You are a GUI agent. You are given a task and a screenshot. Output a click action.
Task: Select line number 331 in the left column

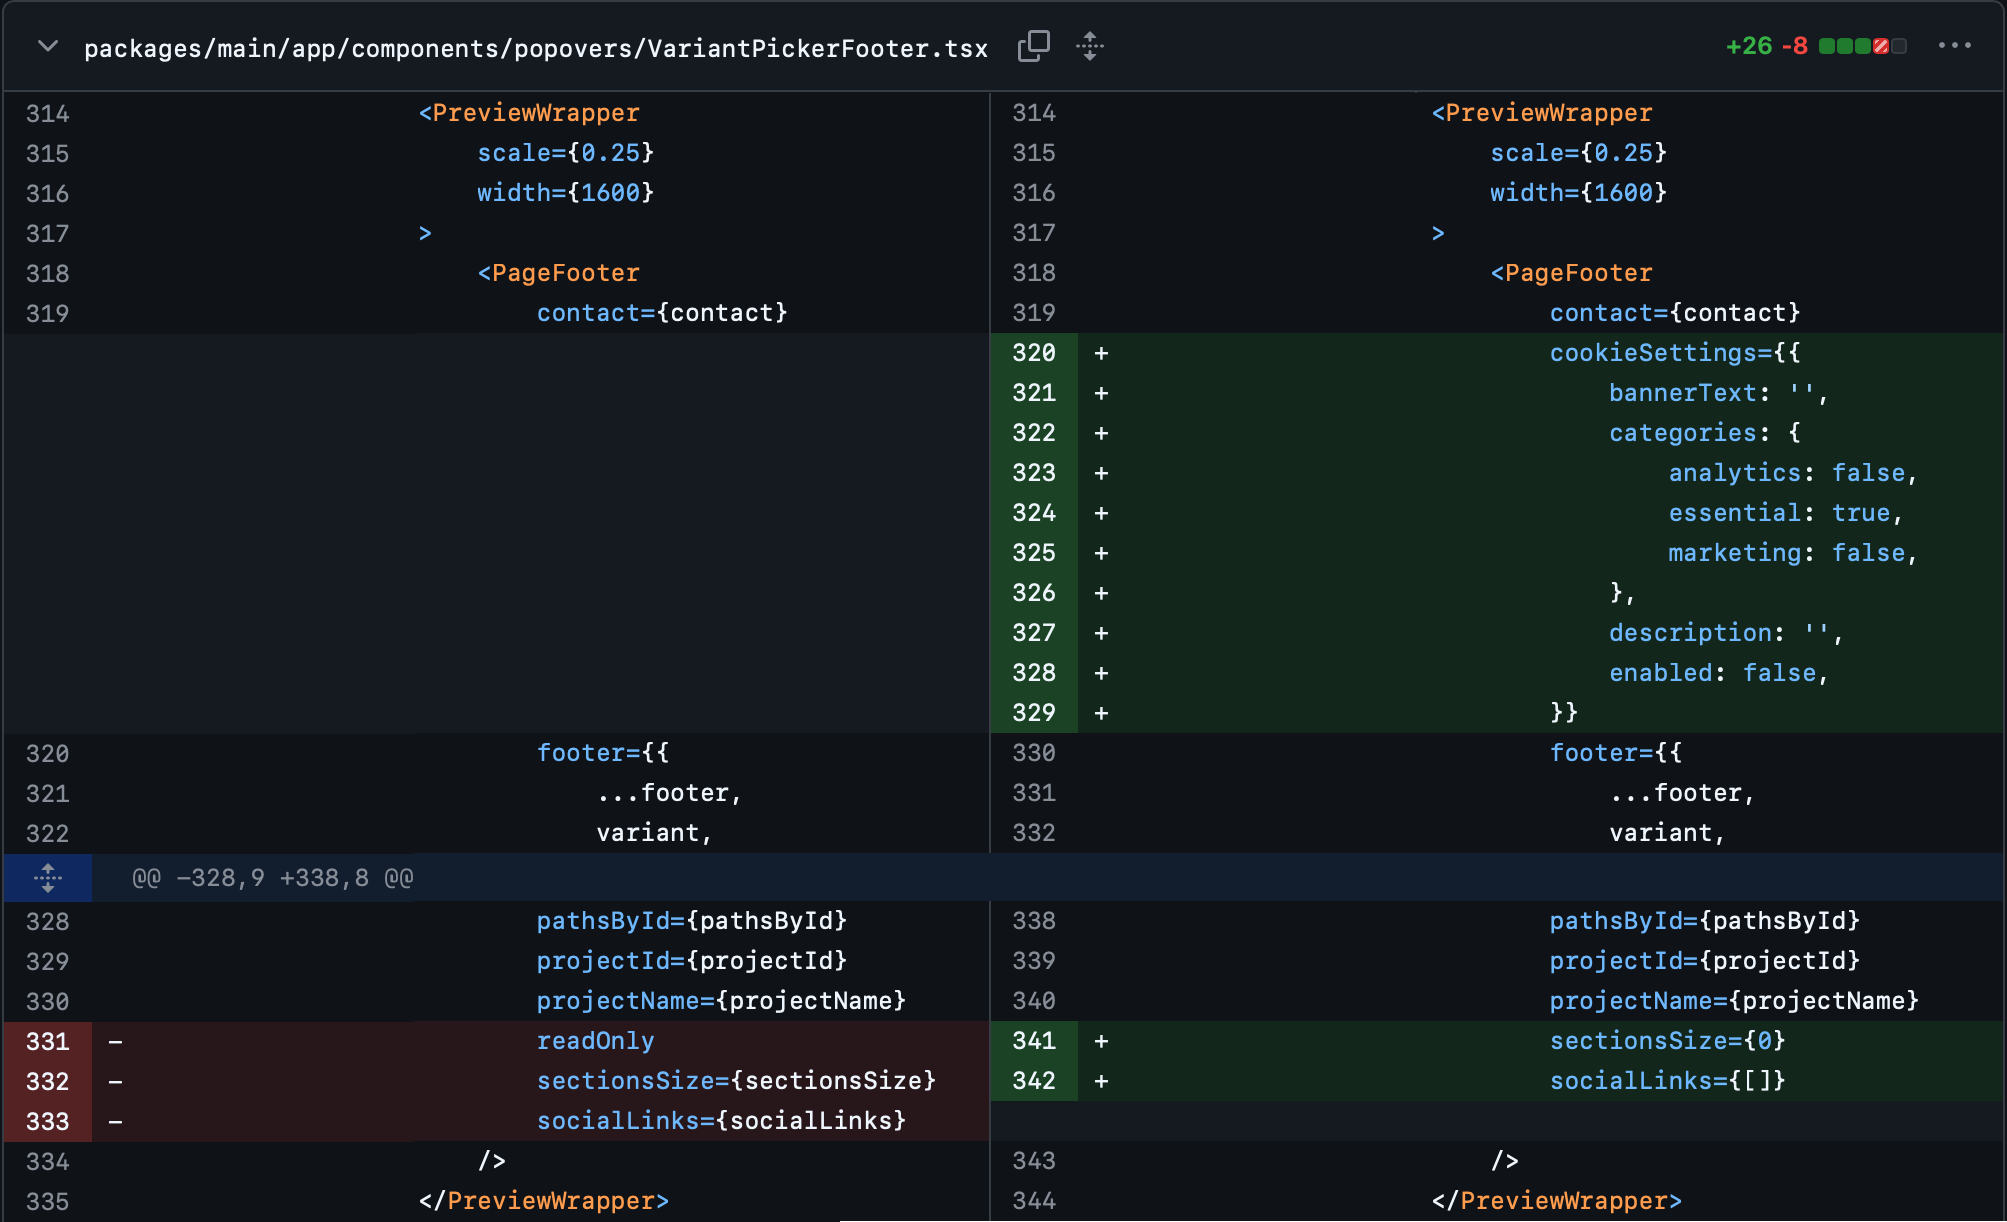click(x=46, y=1041)
